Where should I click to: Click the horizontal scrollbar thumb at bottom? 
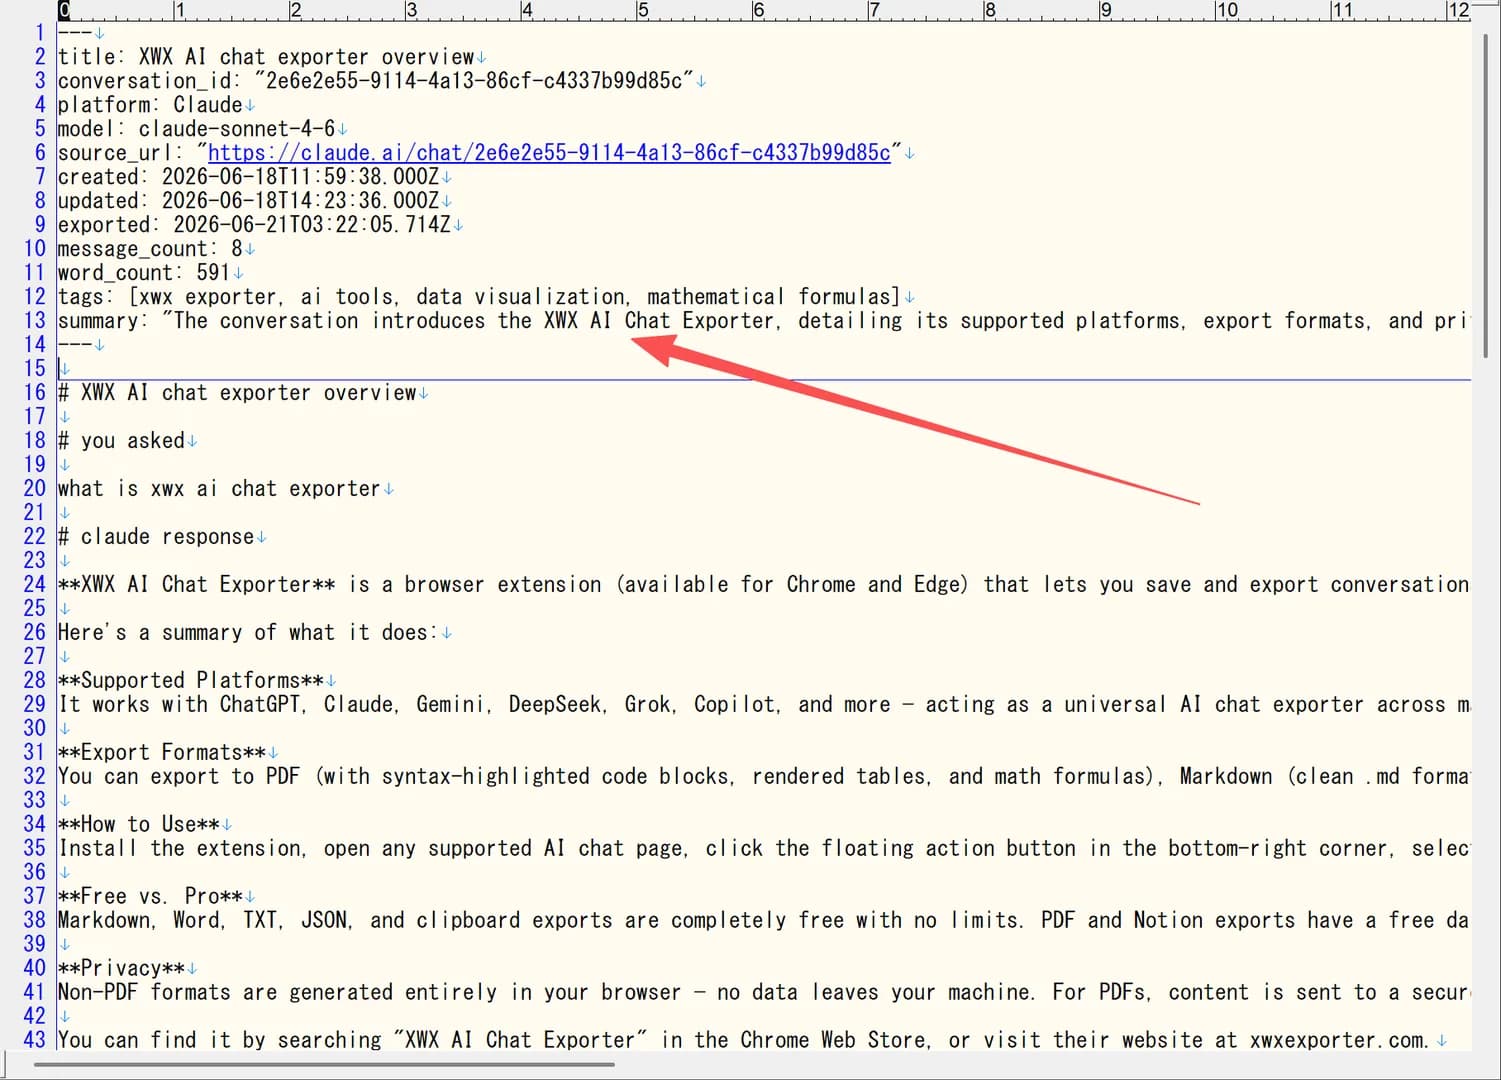[325, 1064]
